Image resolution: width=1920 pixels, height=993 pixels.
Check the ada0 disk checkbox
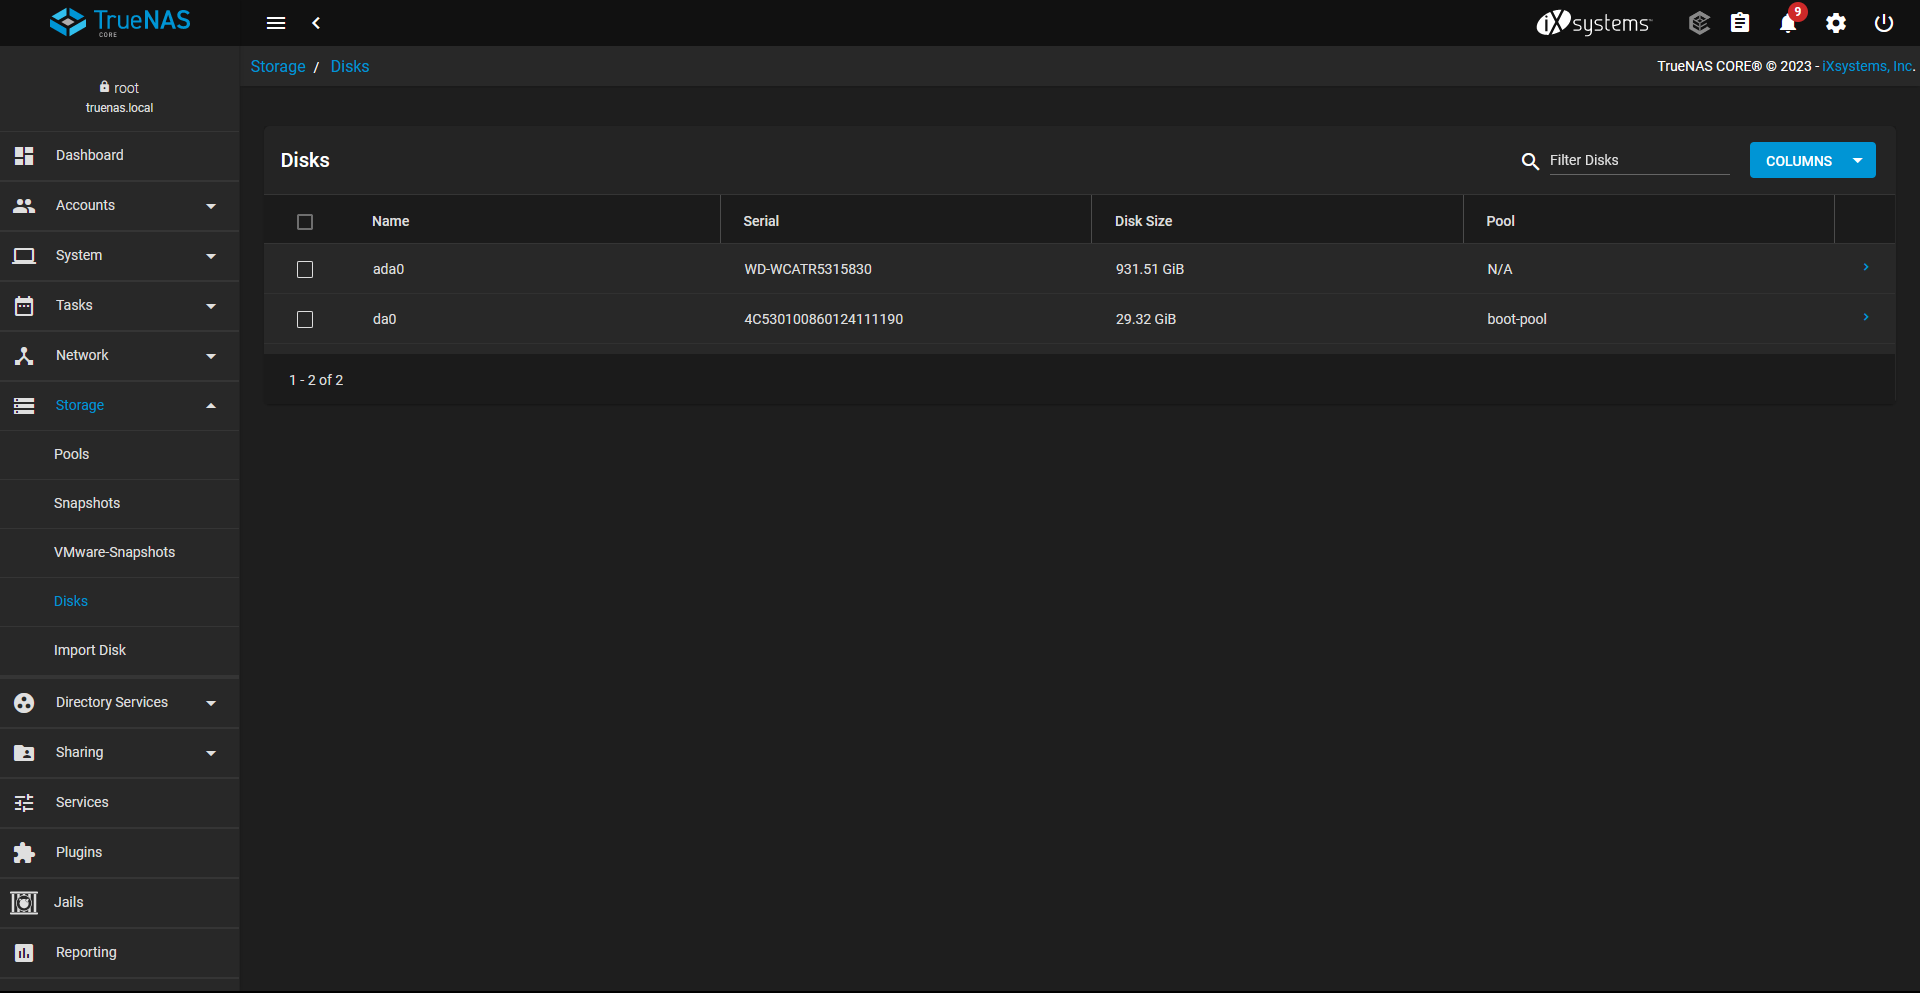305,270
